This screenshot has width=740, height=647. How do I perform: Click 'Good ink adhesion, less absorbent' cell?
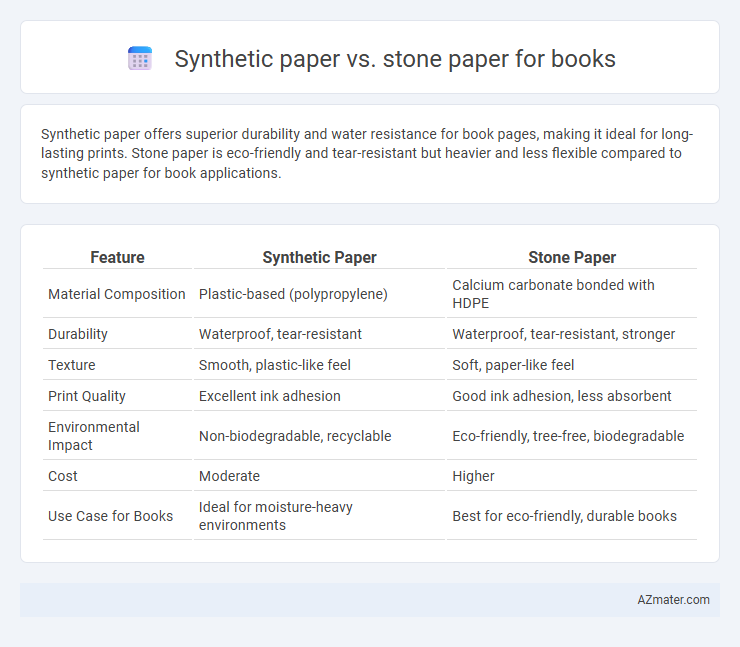(x=562, y=396)
